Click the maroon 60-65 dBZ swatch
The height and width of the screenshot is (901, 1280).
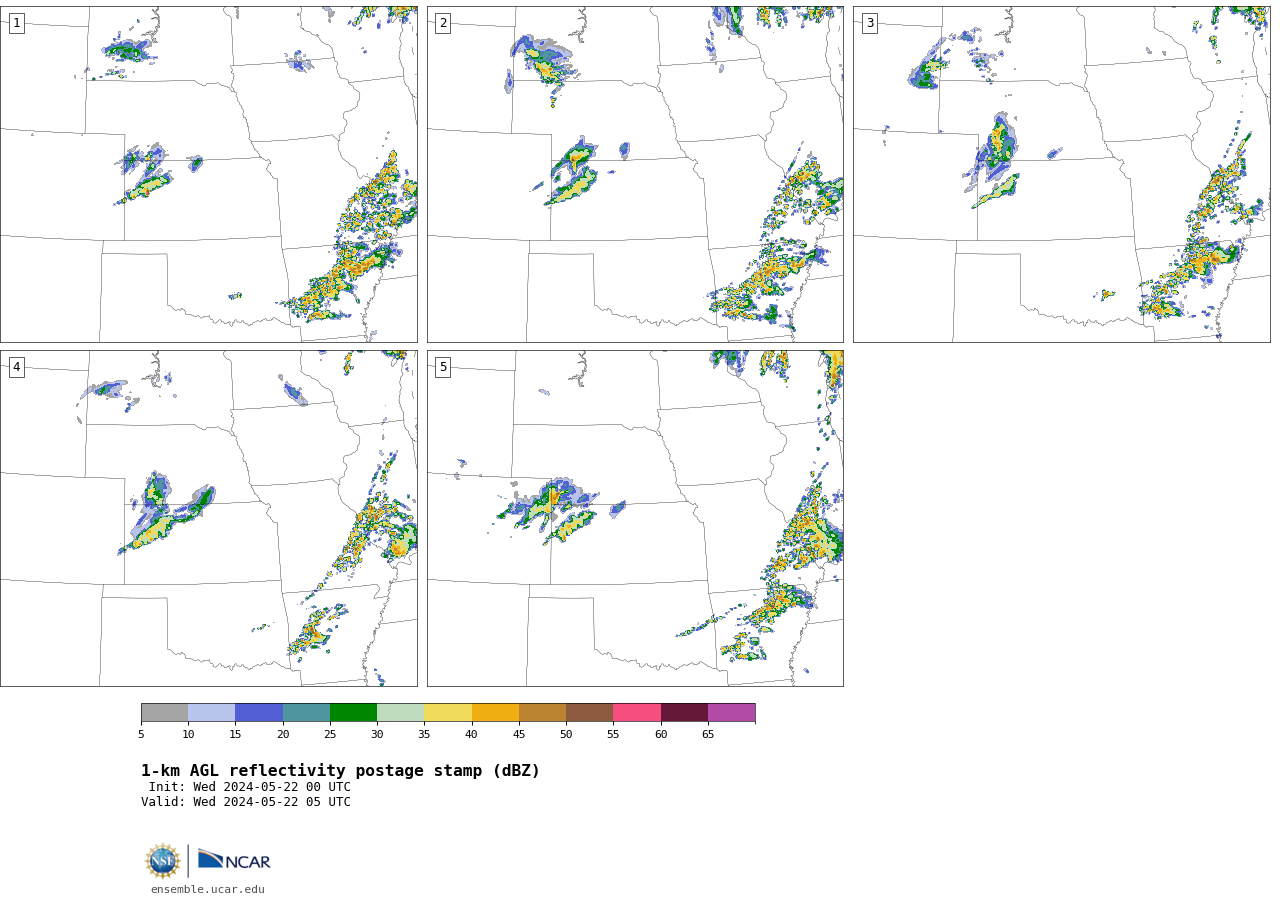684,712
